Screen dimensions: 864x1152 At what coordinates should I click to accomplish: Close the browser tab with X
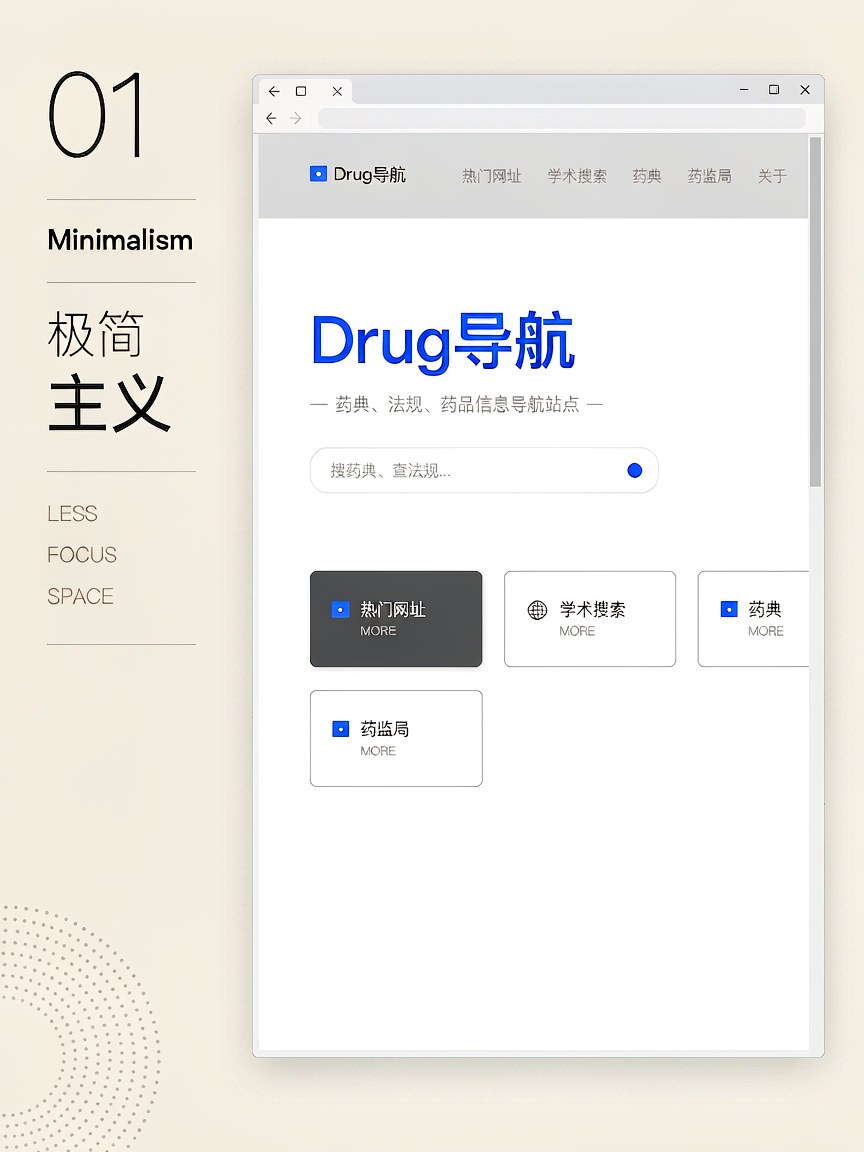point(337,91)
